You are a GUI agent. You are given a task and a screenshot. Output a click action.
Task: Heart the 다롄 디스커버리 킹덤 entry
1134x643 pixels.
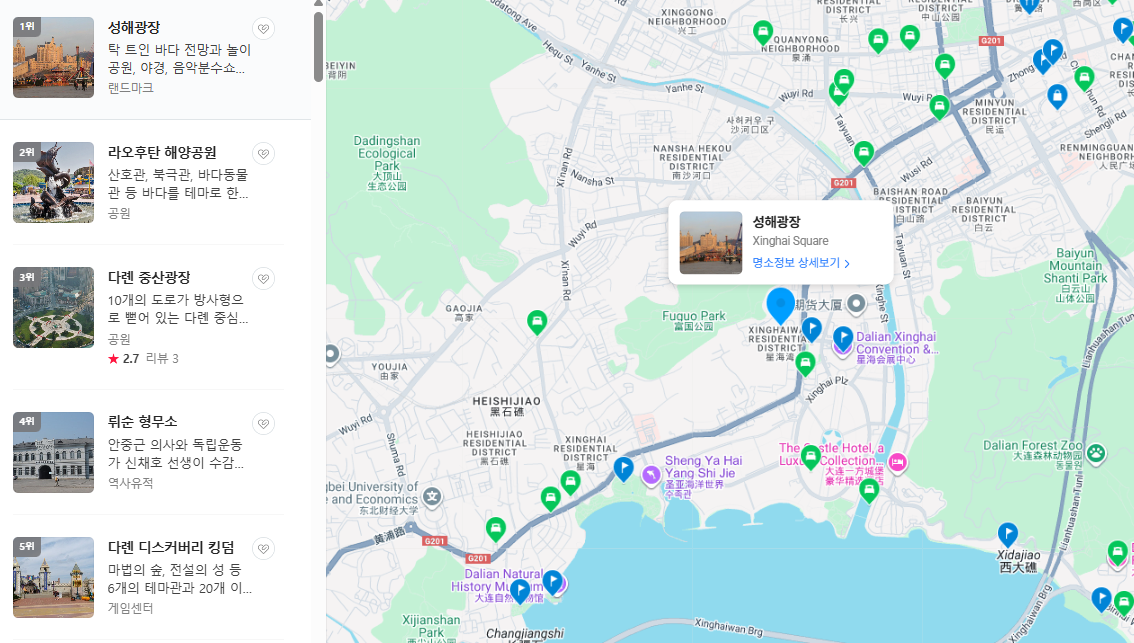click(x=263, y=548)
